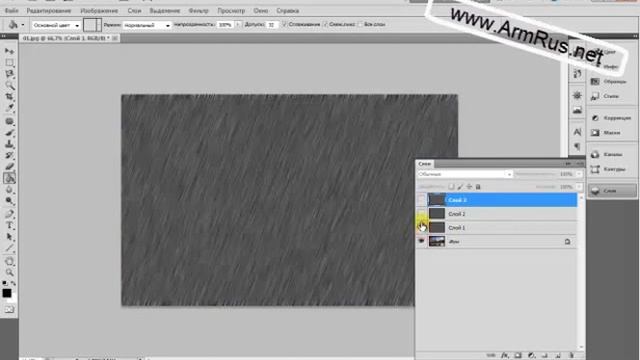Select the Eraser tool
This screenshot has height=360, width=640.
tap(9, 167)
